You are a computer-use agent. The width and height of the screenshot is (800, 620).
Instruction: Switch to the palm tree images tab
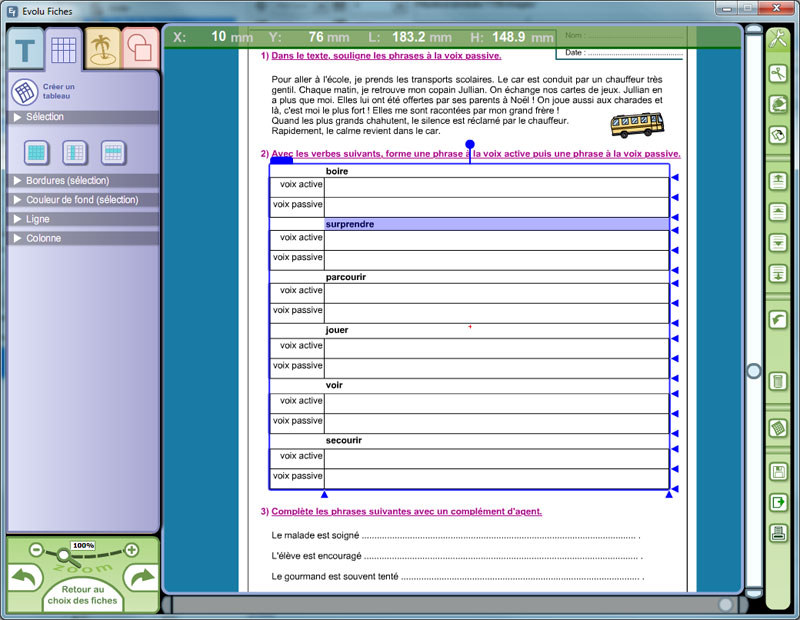point(101,47)
